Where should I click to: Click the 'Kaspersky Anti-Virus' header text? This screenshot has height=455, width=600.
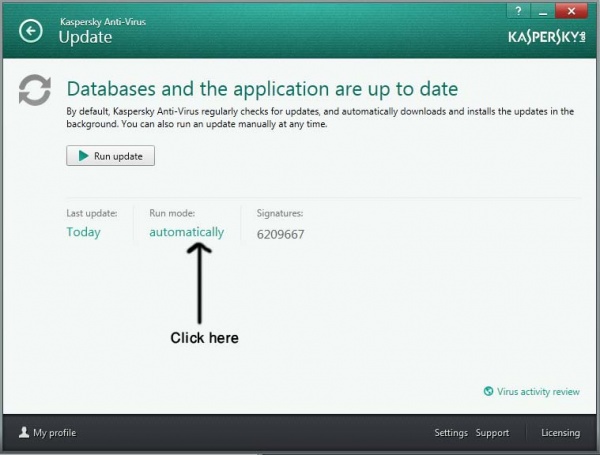click(x=103, y=22)
